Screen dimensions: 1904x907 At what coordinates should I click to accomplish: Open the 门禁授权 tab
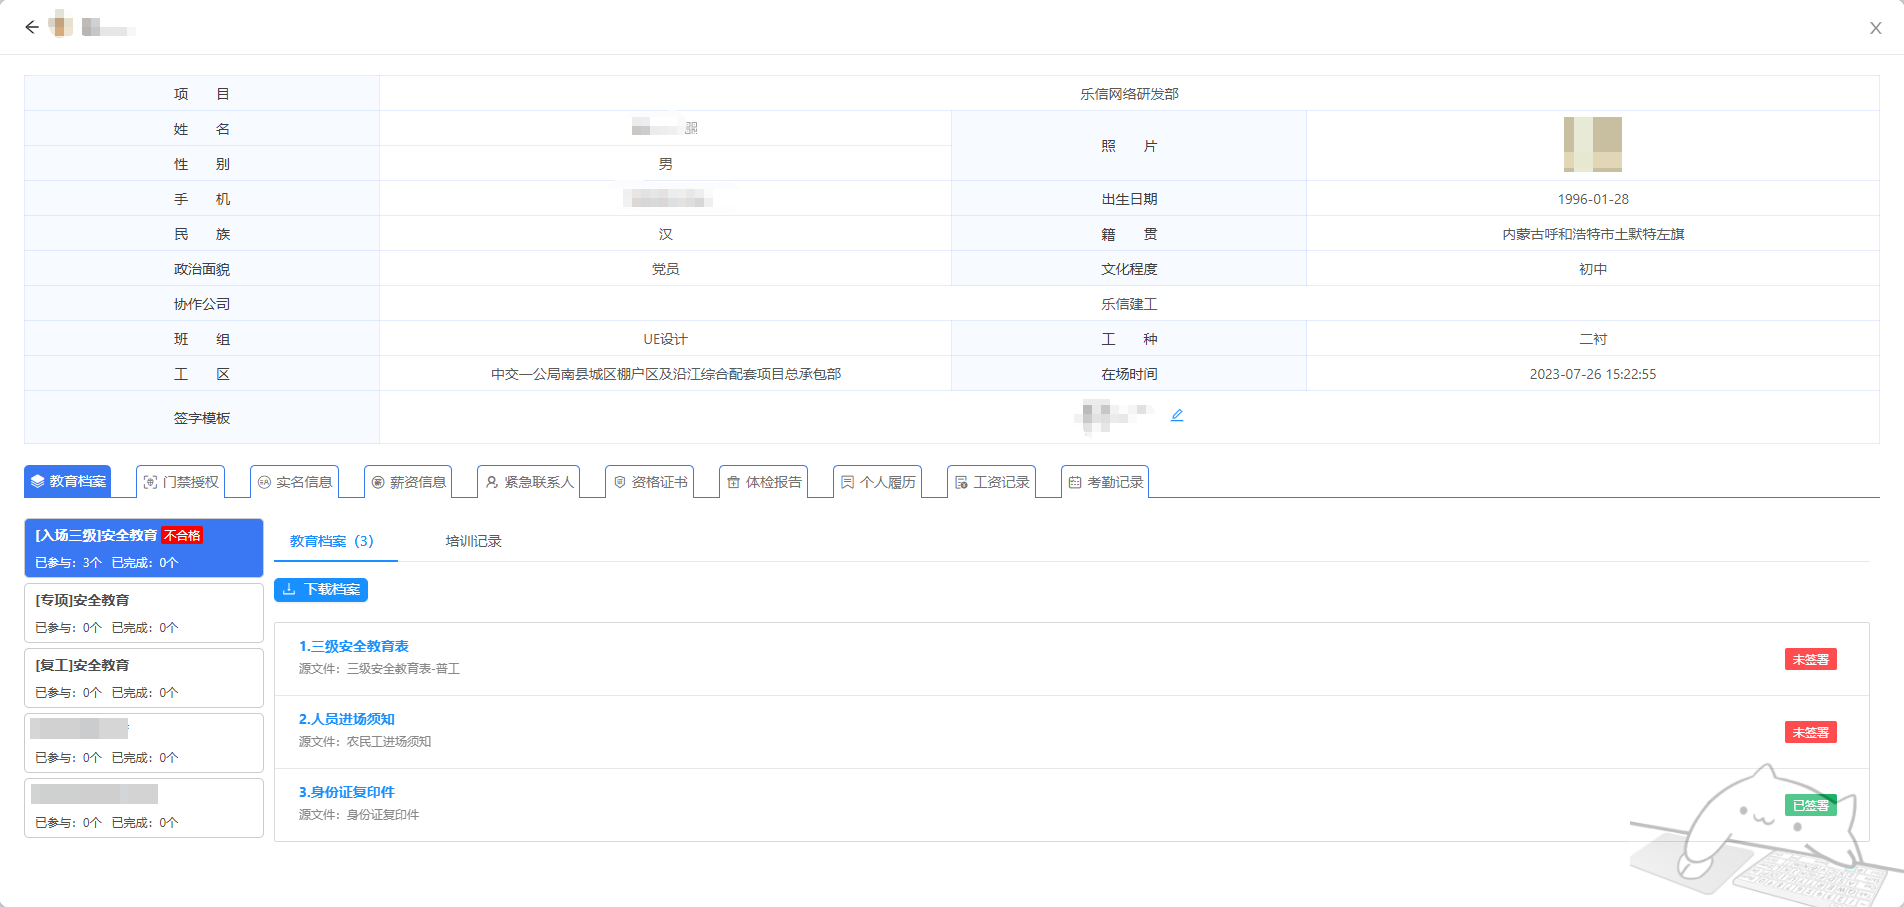click(181, 482)
